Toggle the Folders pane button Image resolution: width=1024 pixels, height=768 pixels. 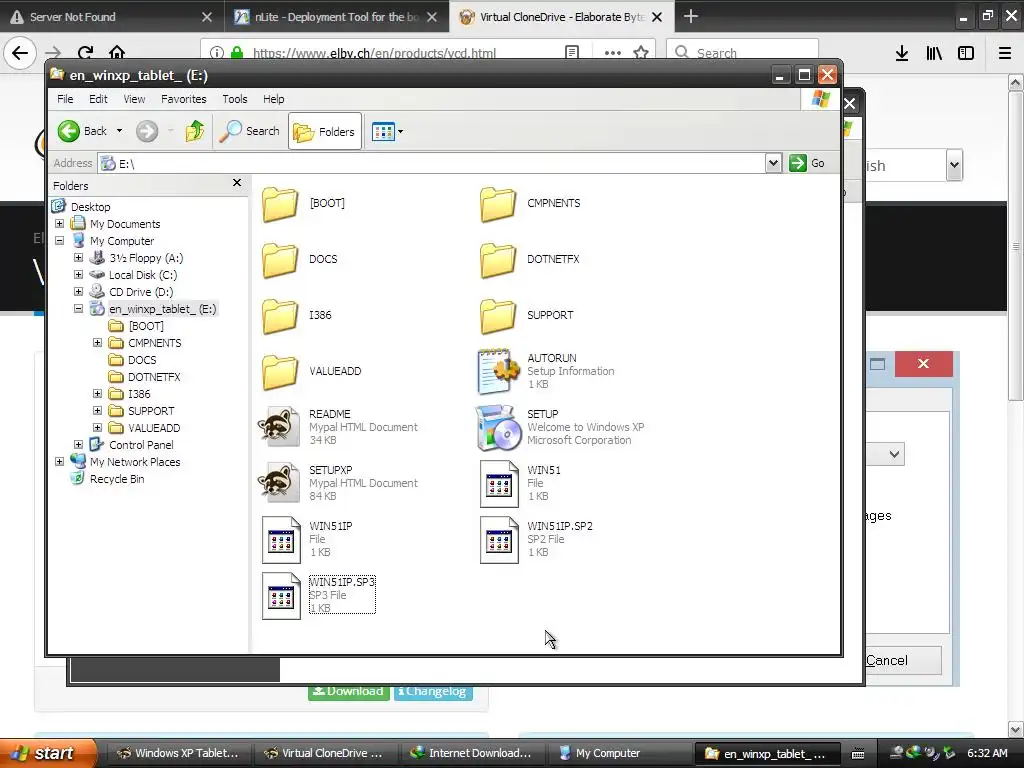pyautogui.click(x=325, y=132)
